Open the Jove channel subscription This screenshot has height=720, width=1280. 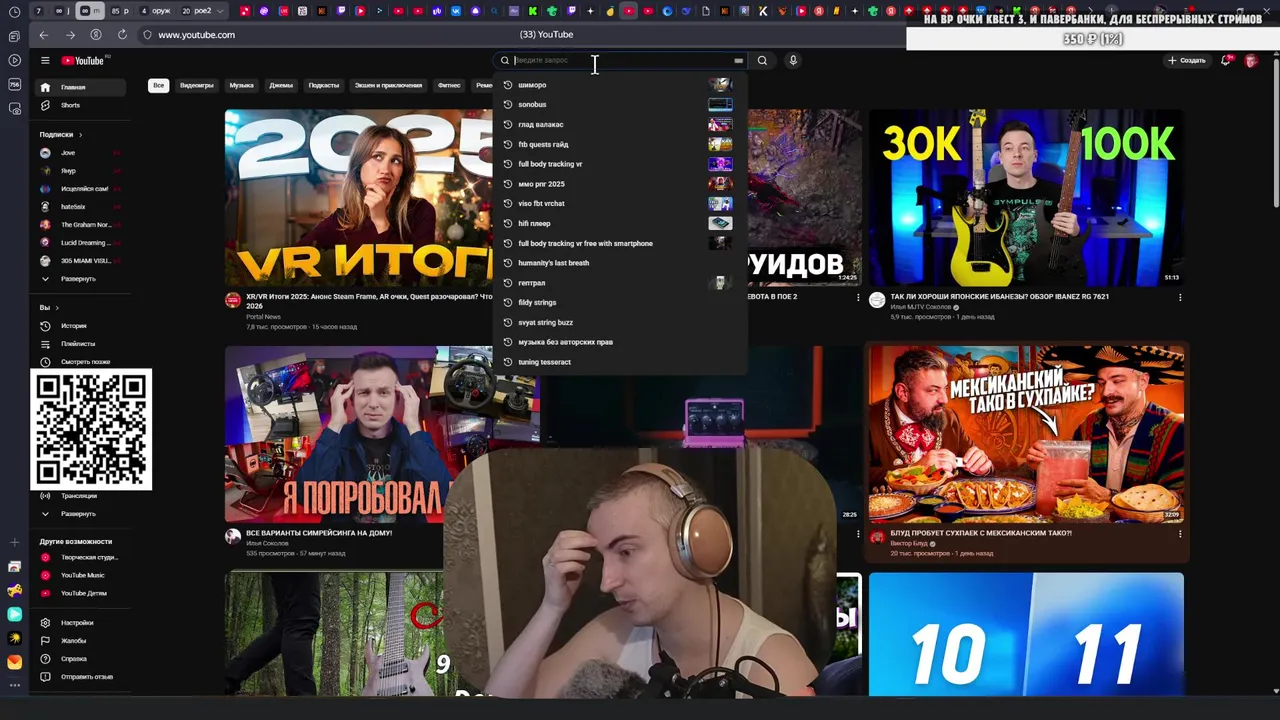(x=81, y=153)
